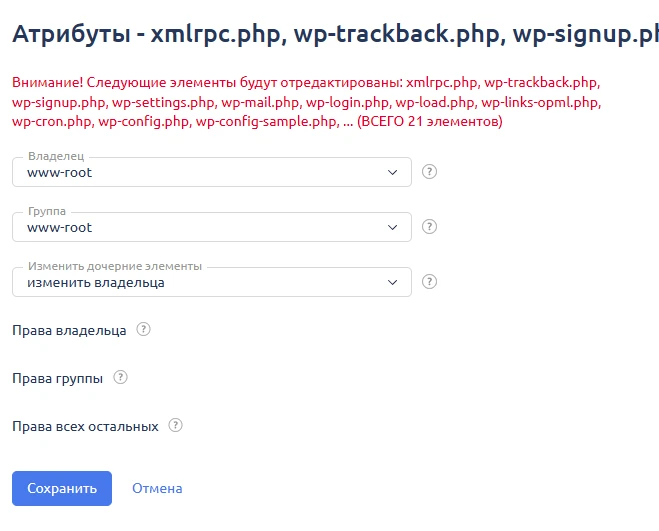Click the Права группы section label
Screen dimensions: 659x531
tap(57, 379)
